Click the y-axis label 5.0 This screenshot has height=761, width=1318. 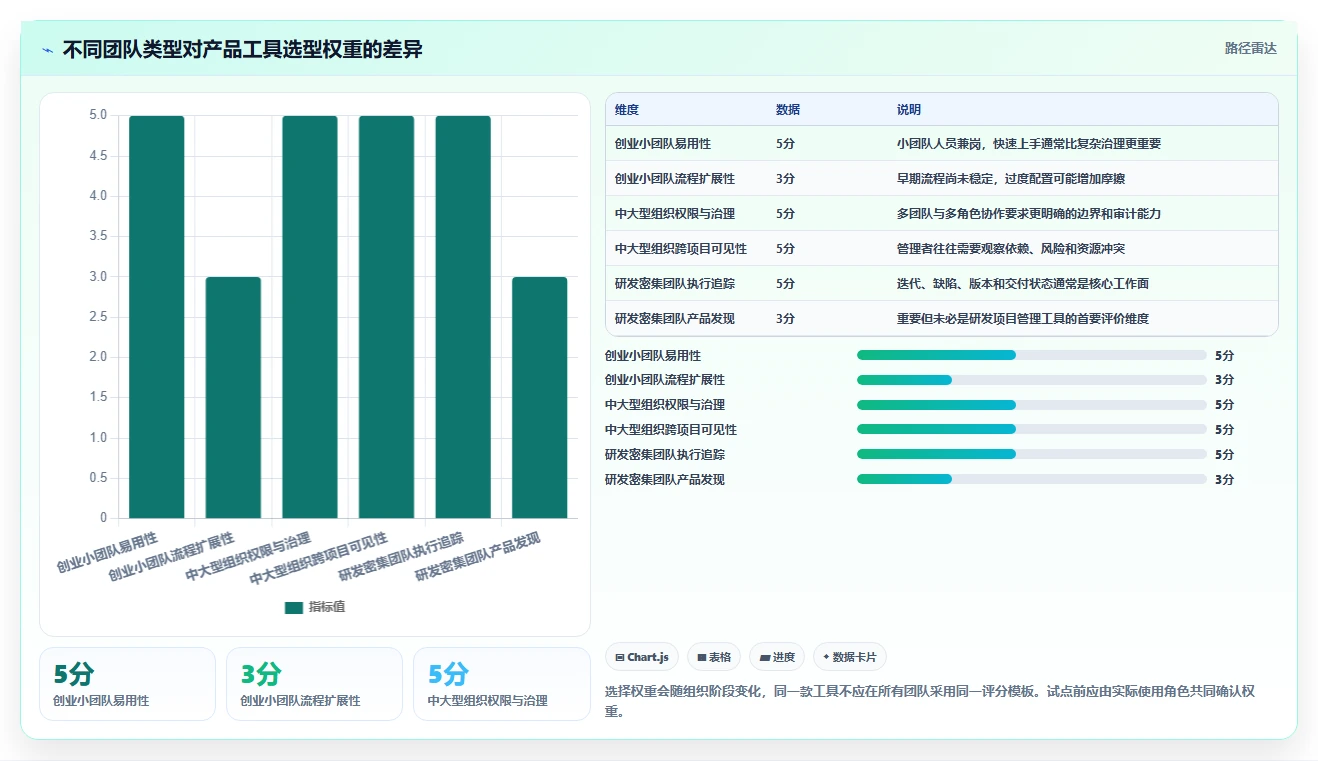98,115
